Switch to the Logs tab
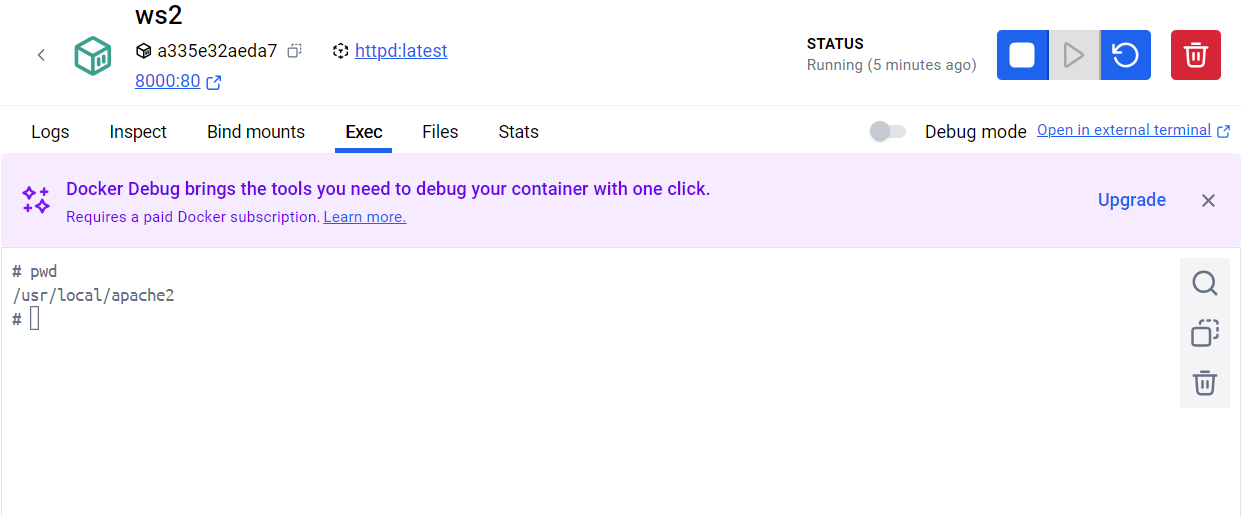This screenshot has height=516, width=1246. pos(50,132)
